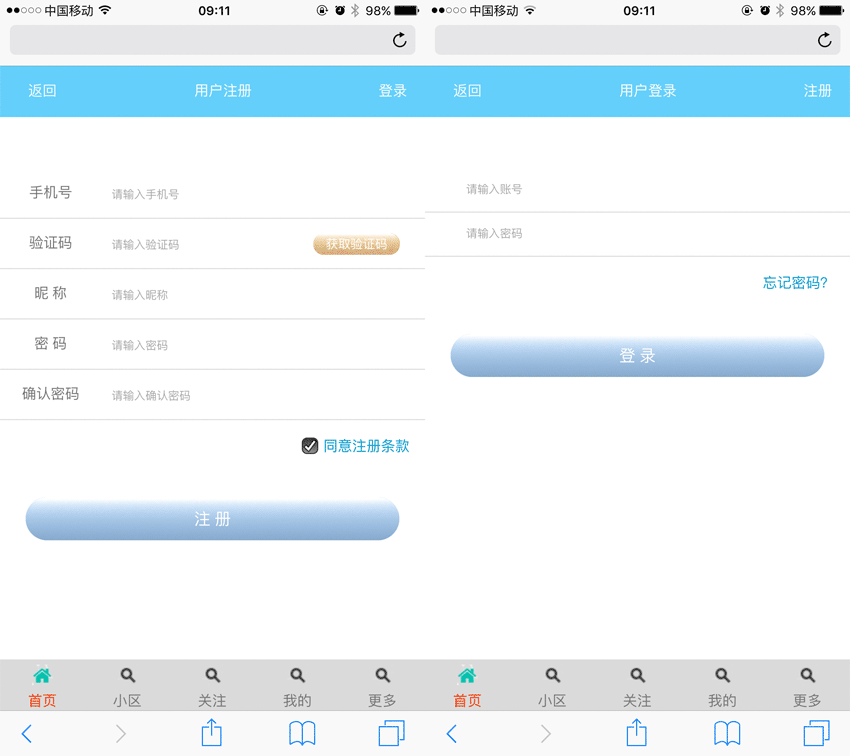The height and width of the screenshot is (756, 850).
Task: Tap 小区 search icon on login screen
Action: coord(552,677)
